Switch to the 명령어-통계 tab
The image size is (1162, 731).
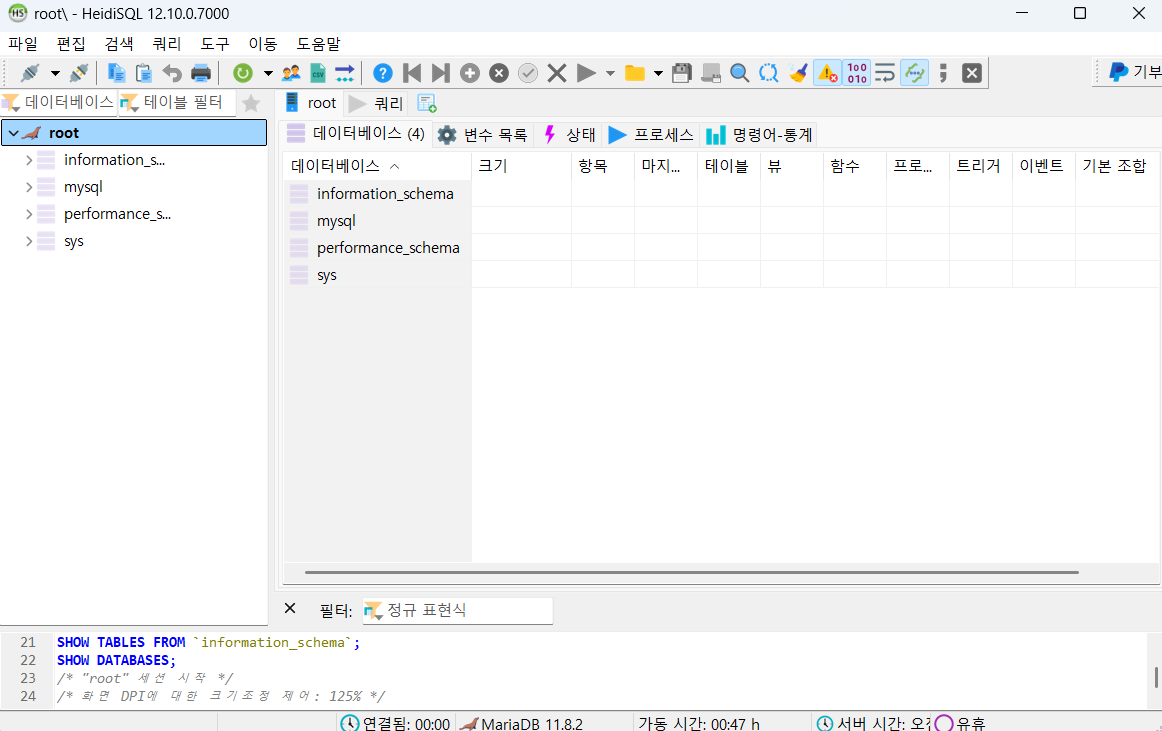pos(760,135)
